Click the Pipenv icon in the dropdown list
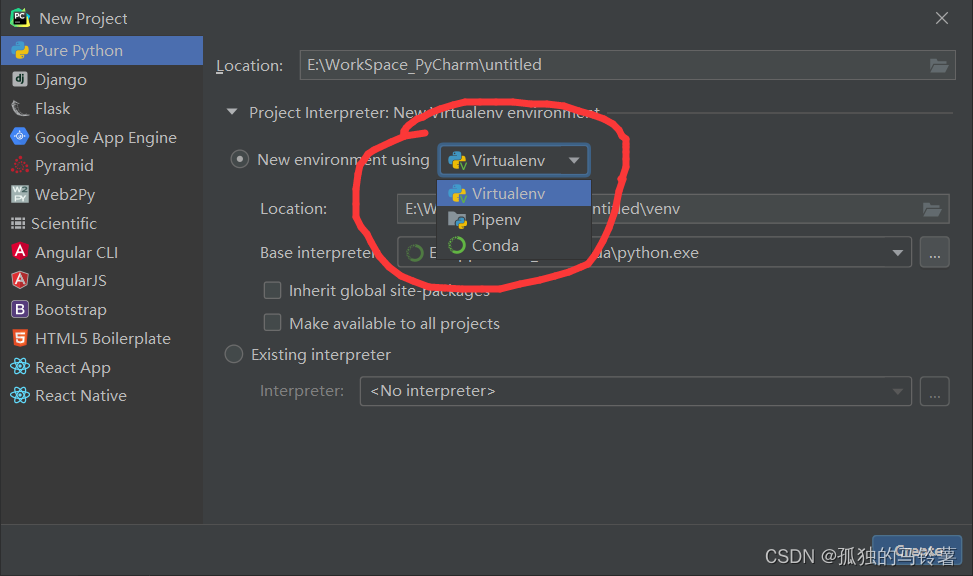This screenshot has height=576, width=973. pyautogui.click(x=457, y=220)
